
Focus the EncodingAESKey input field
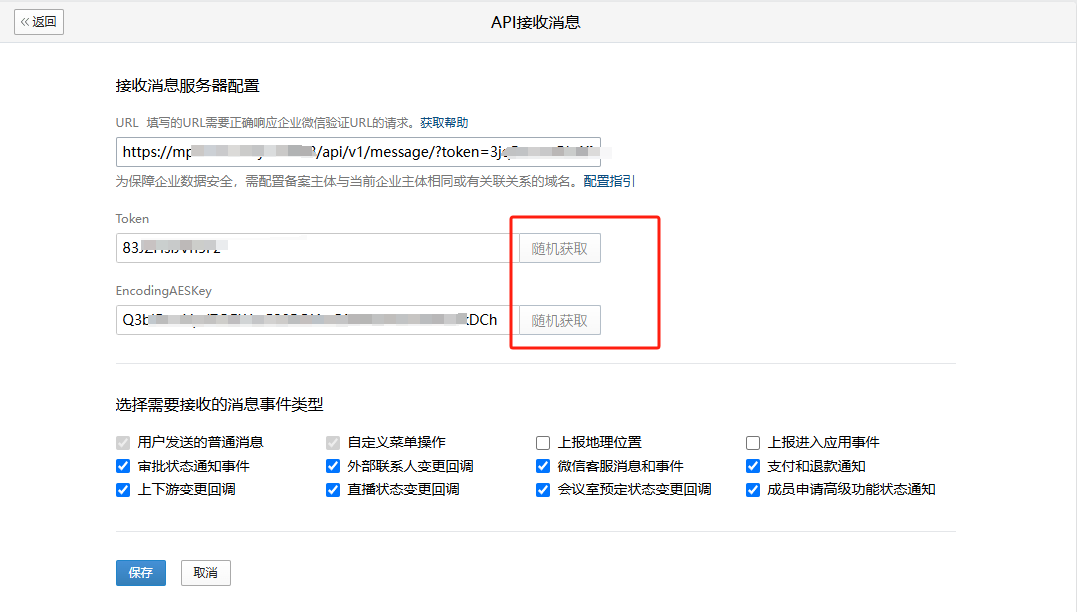pos(313,320)
